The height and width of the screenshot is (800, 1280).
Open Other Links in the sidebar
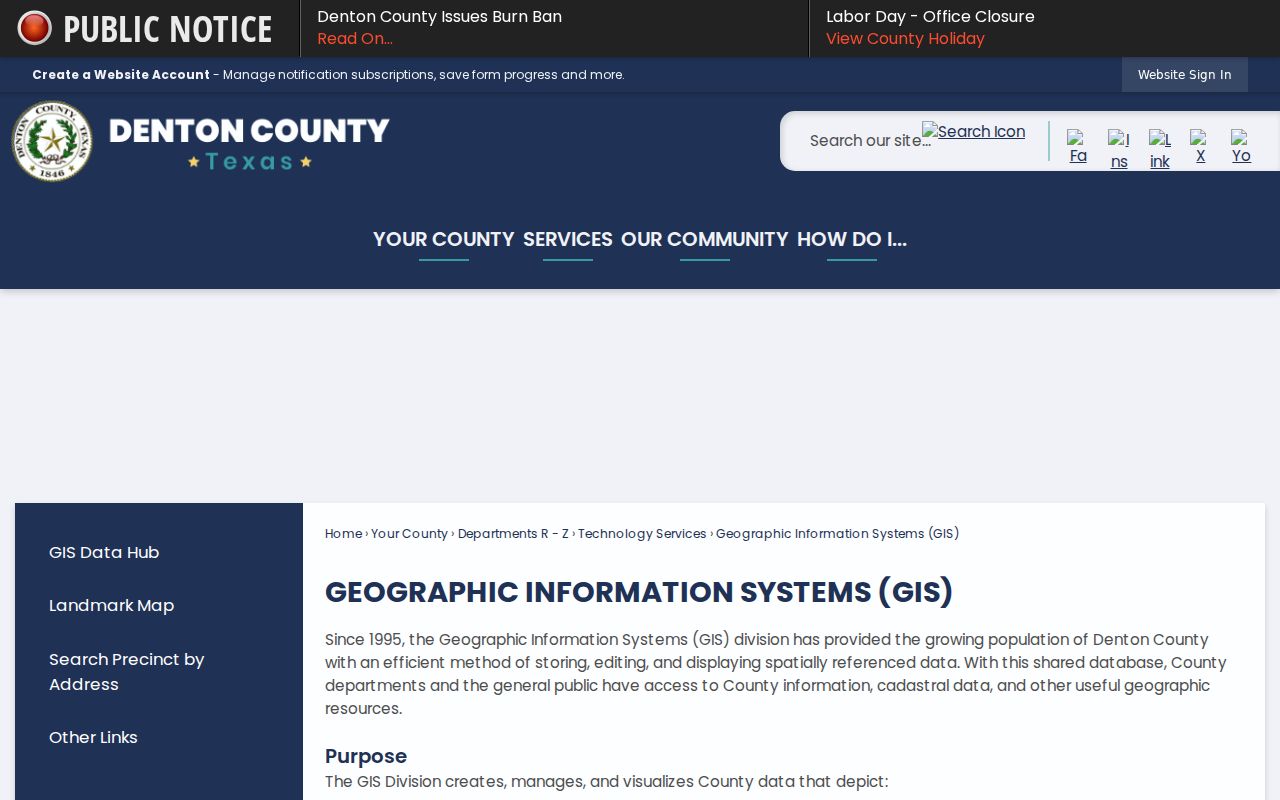click(x=93, y=737)
